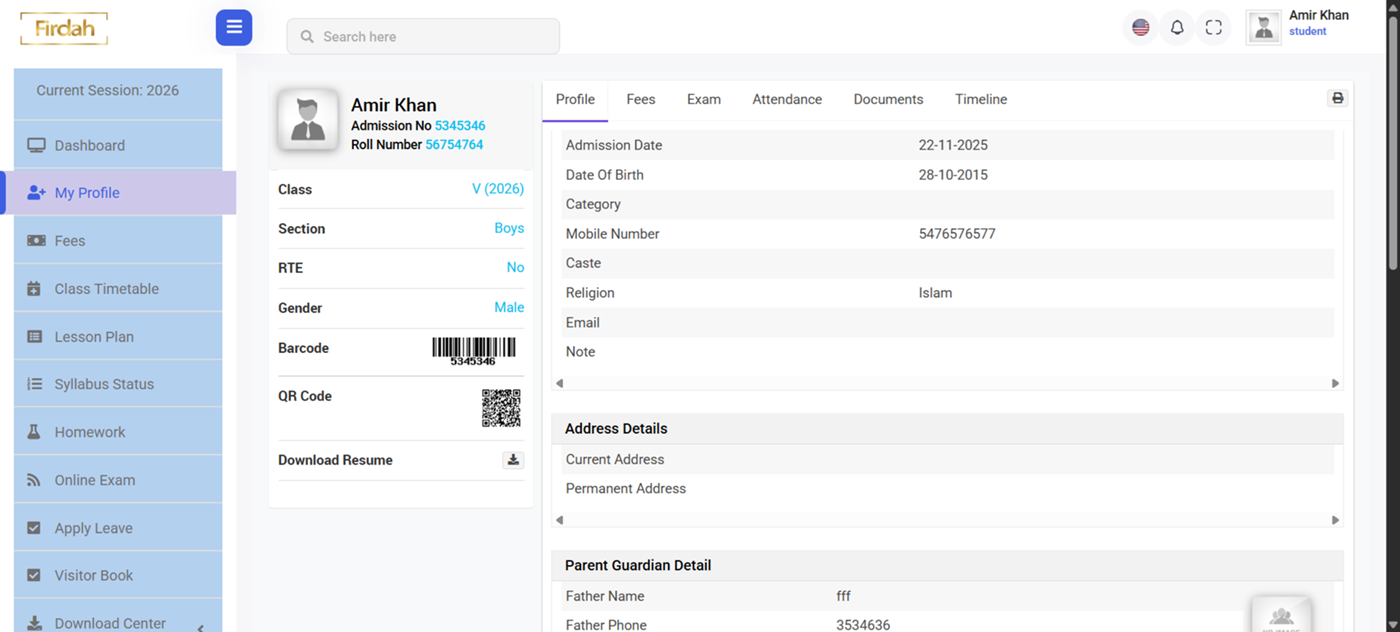Click the student QR code image
Viewport: 1400px width, 632px height.
pyautogui.click(x=501, y=408)
